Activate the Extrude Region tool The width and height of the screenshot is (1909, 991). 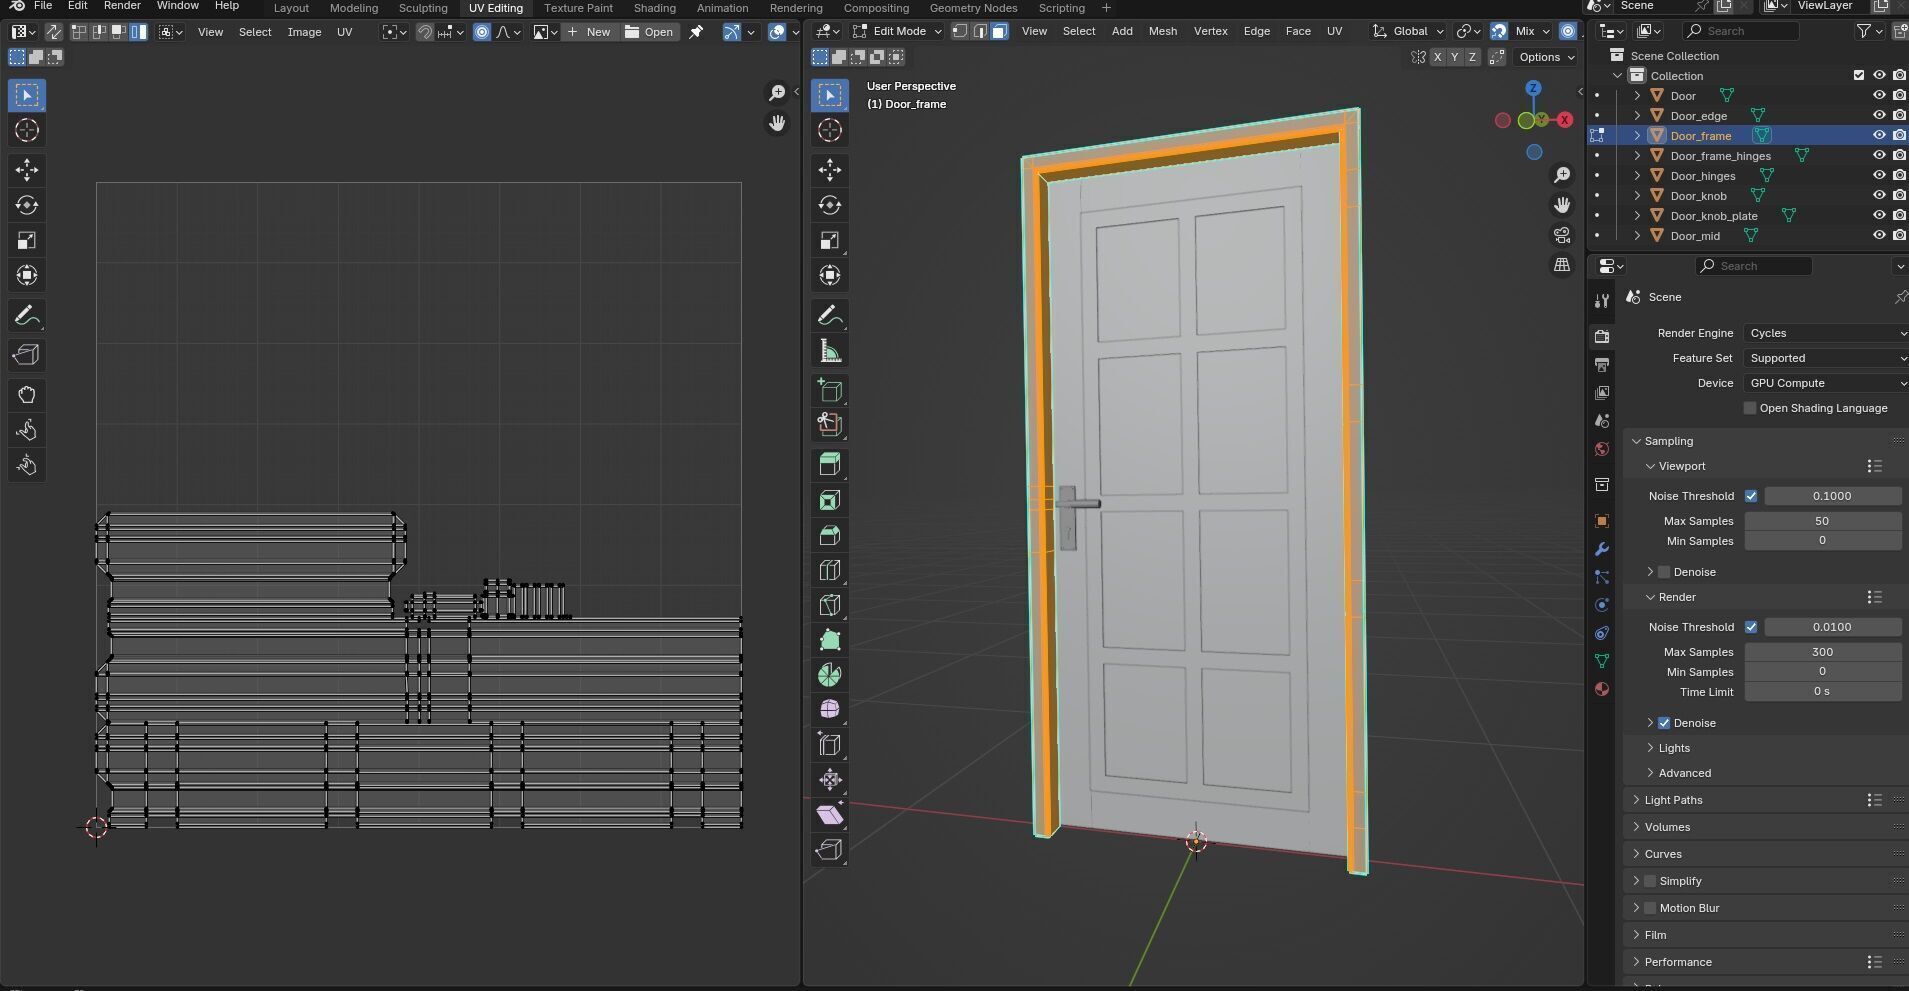pos(830,464)
